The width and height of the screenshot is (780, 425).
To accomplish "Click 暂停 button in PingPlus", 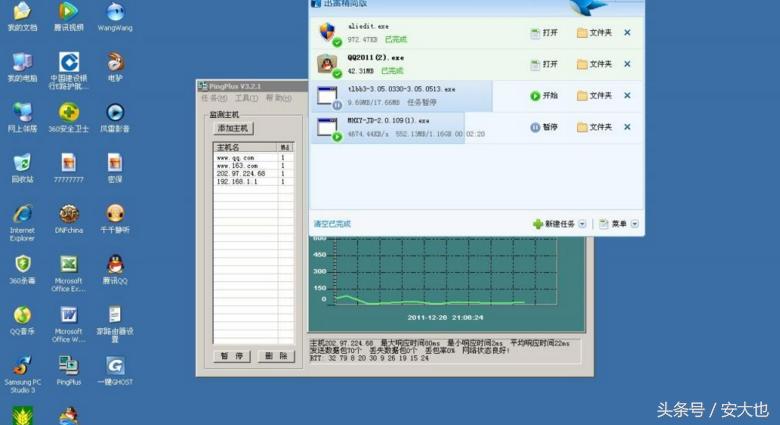I will coord(232,356).
